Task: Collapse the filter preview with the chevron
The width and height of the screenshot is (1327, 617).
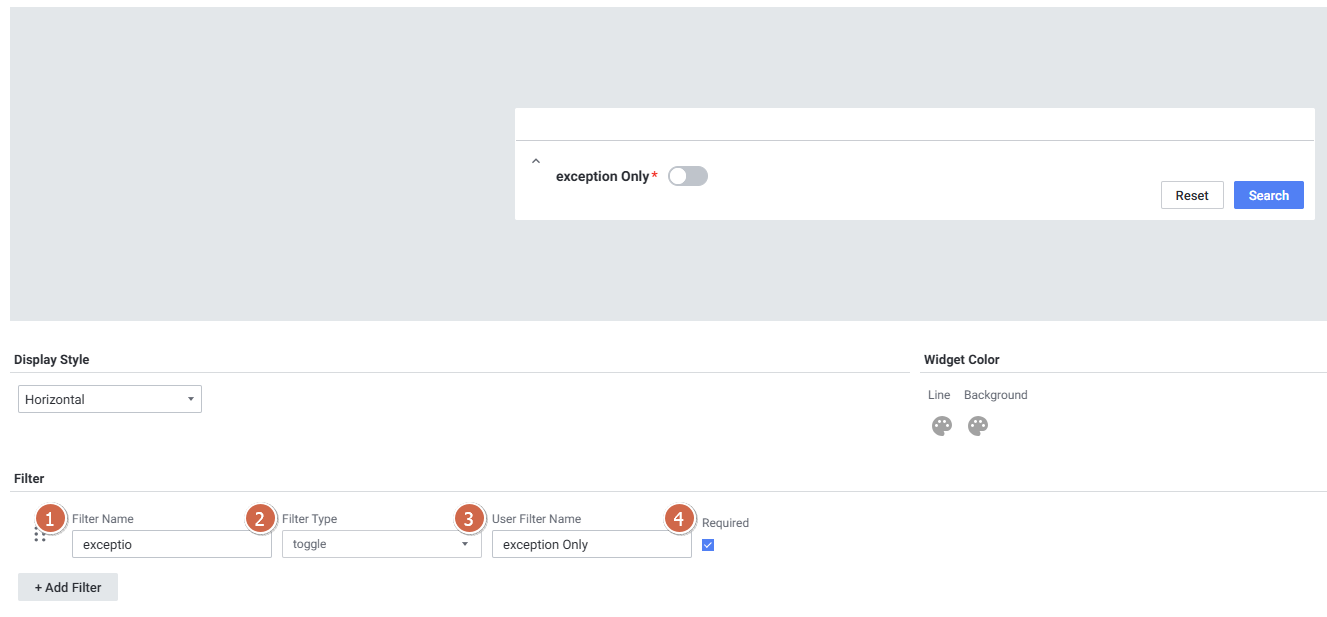Action: point(536,161)
